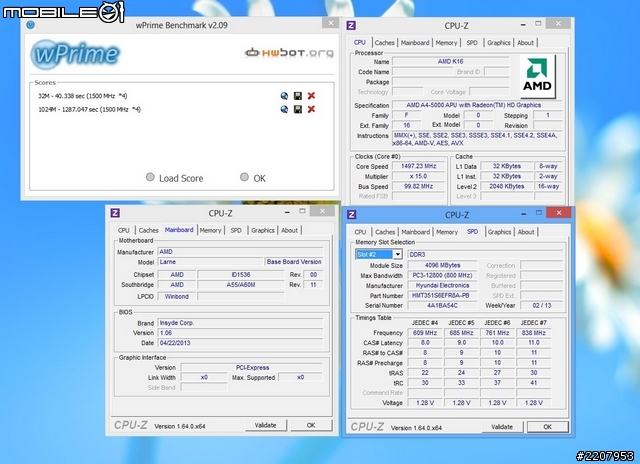Screen dimensions: 640x464
Task: Click the A55/A60M southbridge value
Action: (x=241, y=285)
